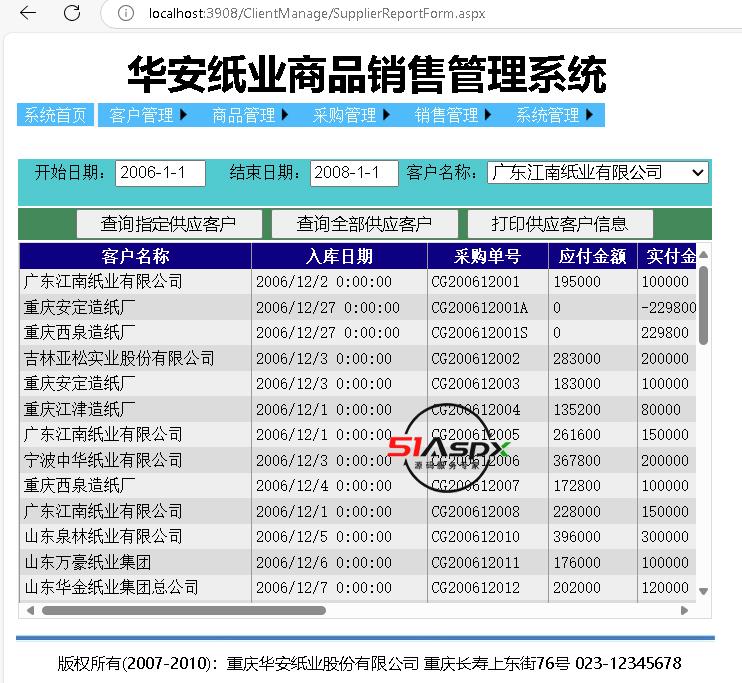The height and width of the screenshot is (683, 742).
Task: Click the table's horizontal scrollbar thumb
Action: (x=183, y=610)
